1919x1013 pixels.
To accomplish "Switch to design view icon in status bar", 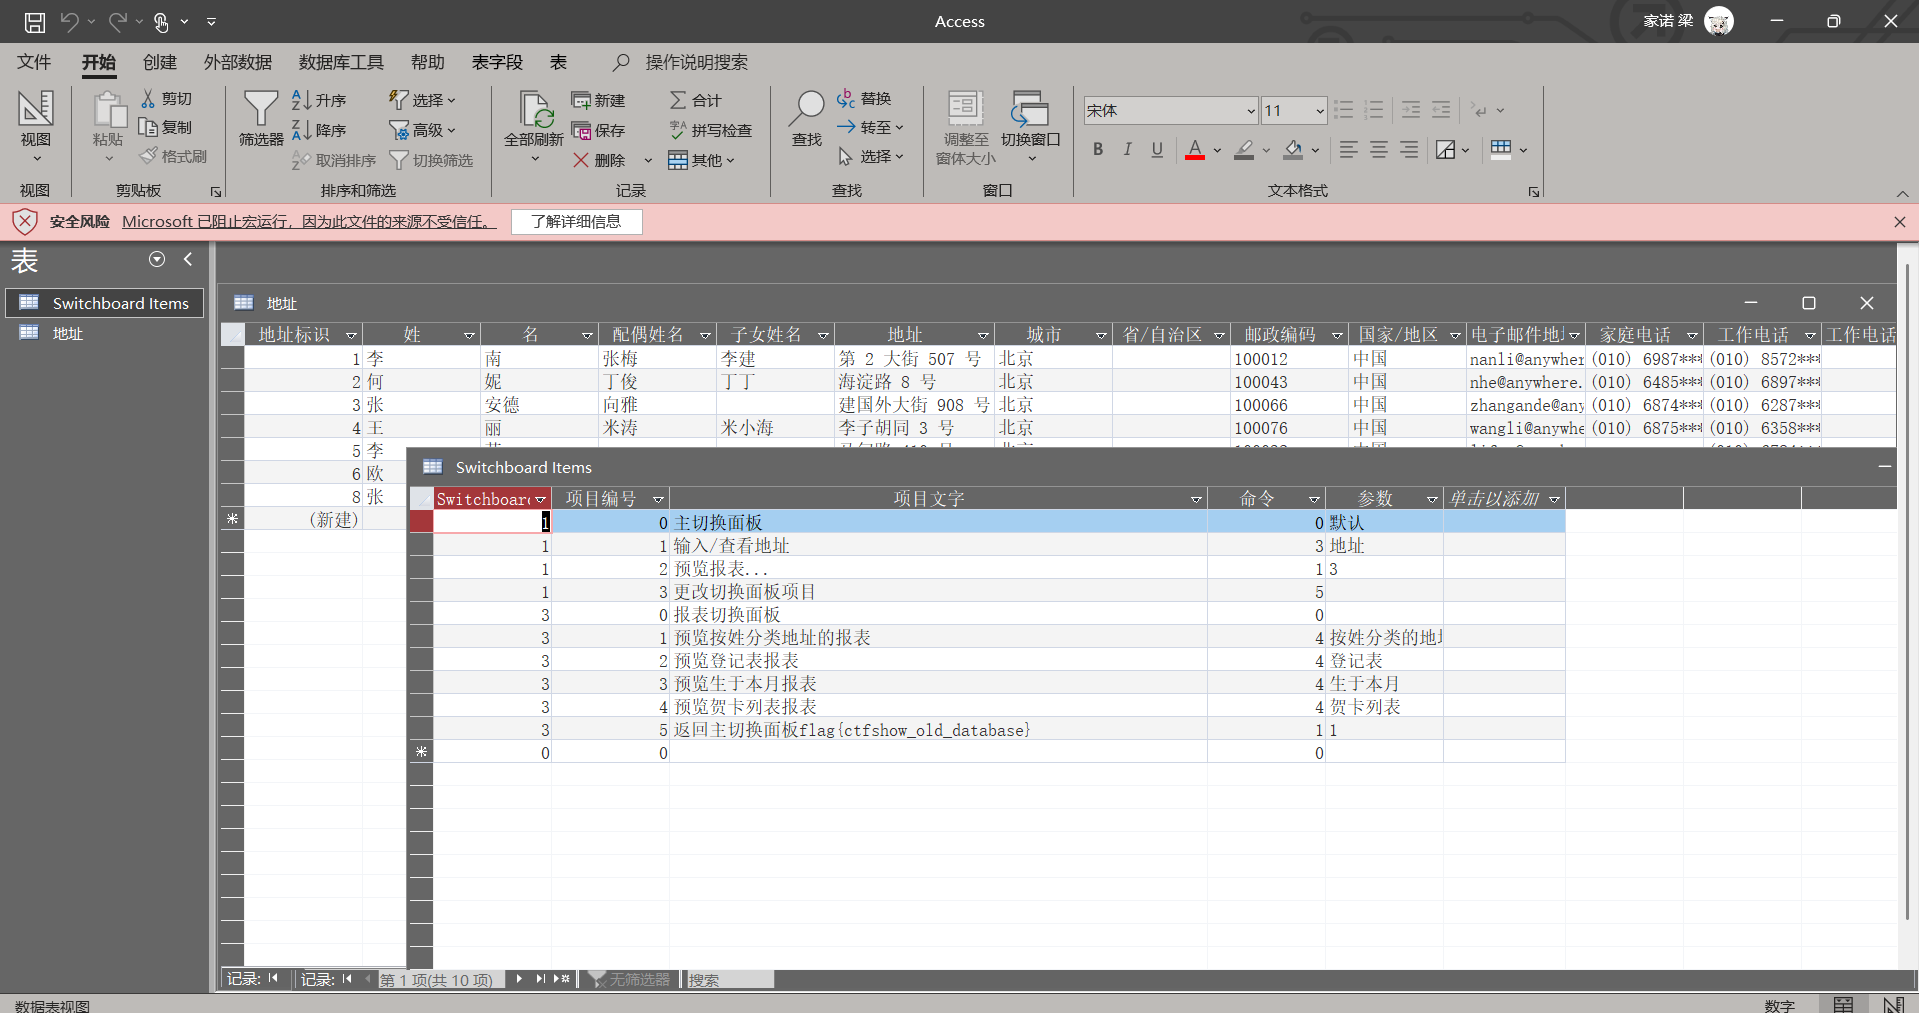I will pos(1893,1005).
